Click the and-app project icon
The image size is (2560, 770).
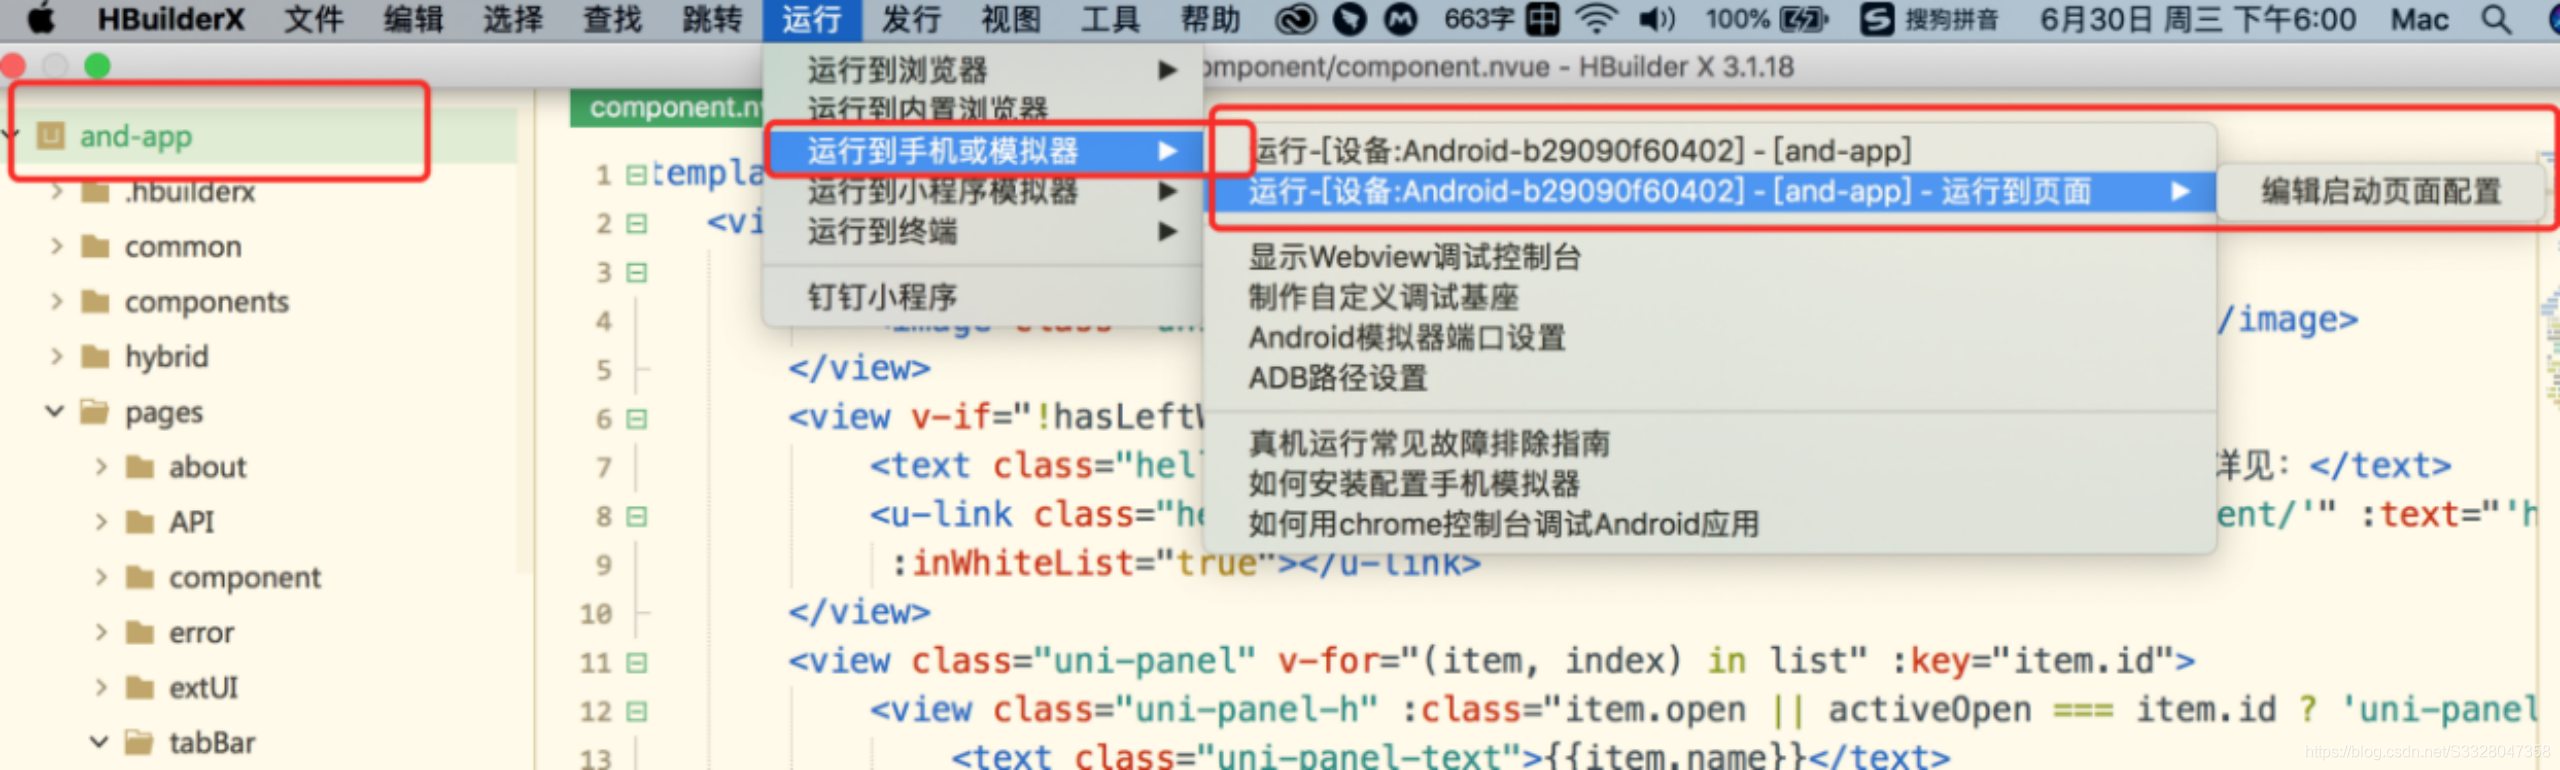click(x=50, y=135)
